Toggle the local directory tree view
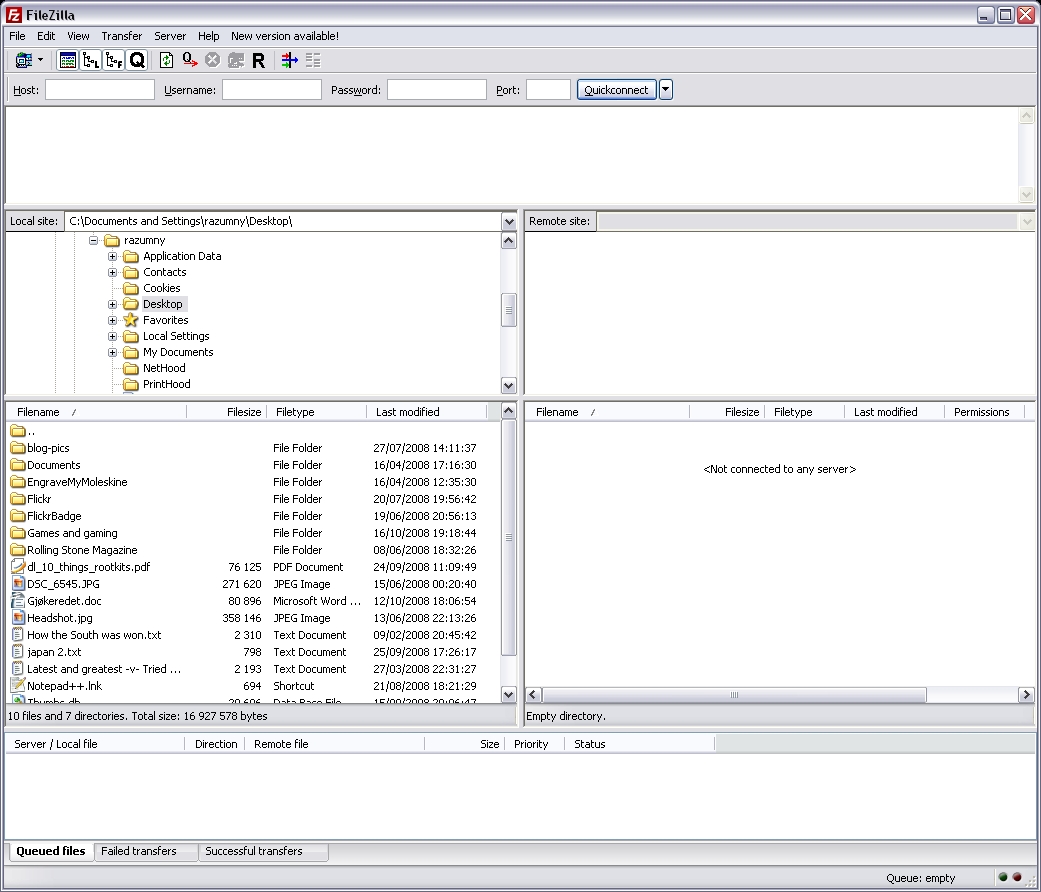 [x=90, y=60]
